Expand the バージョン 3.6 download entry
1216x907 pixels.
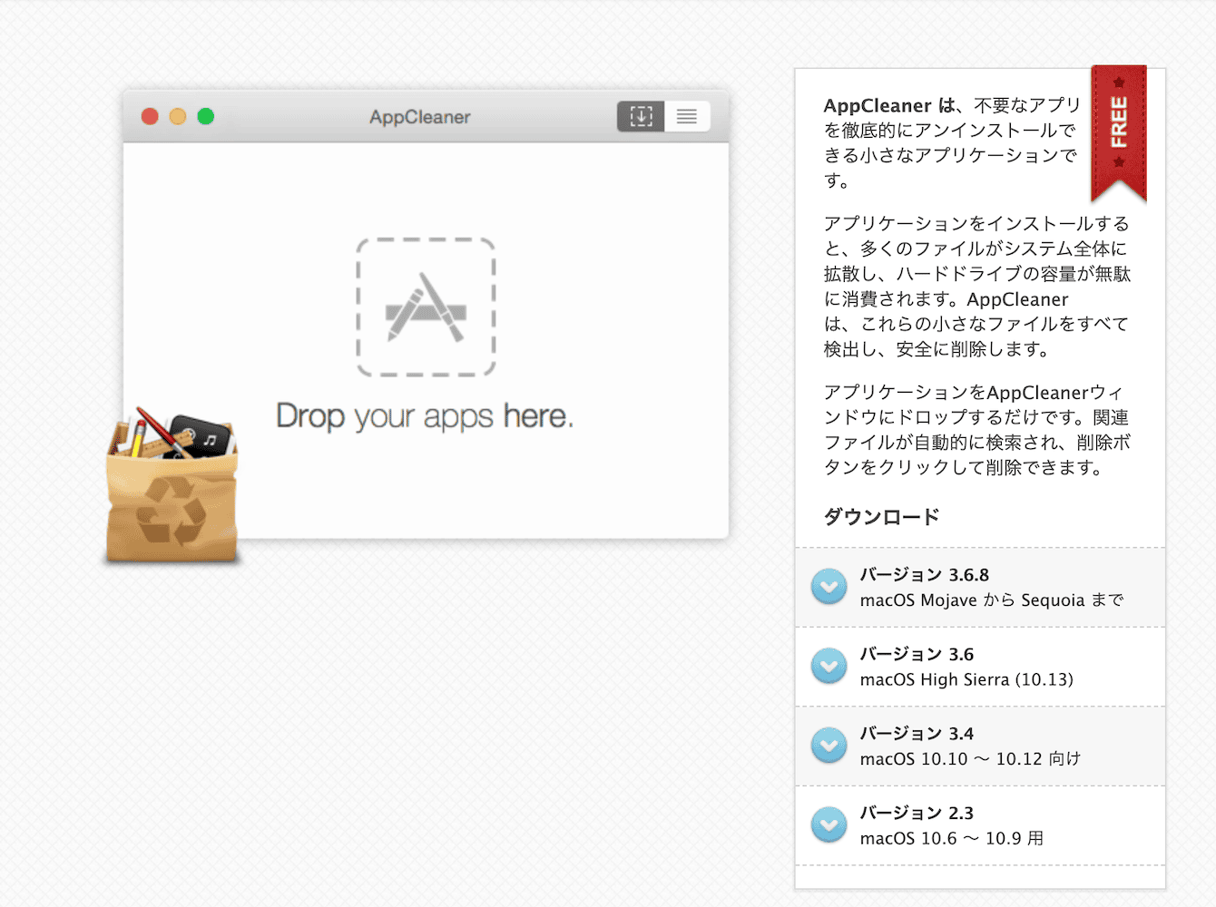pyautogui.click(x=829, y=666)
